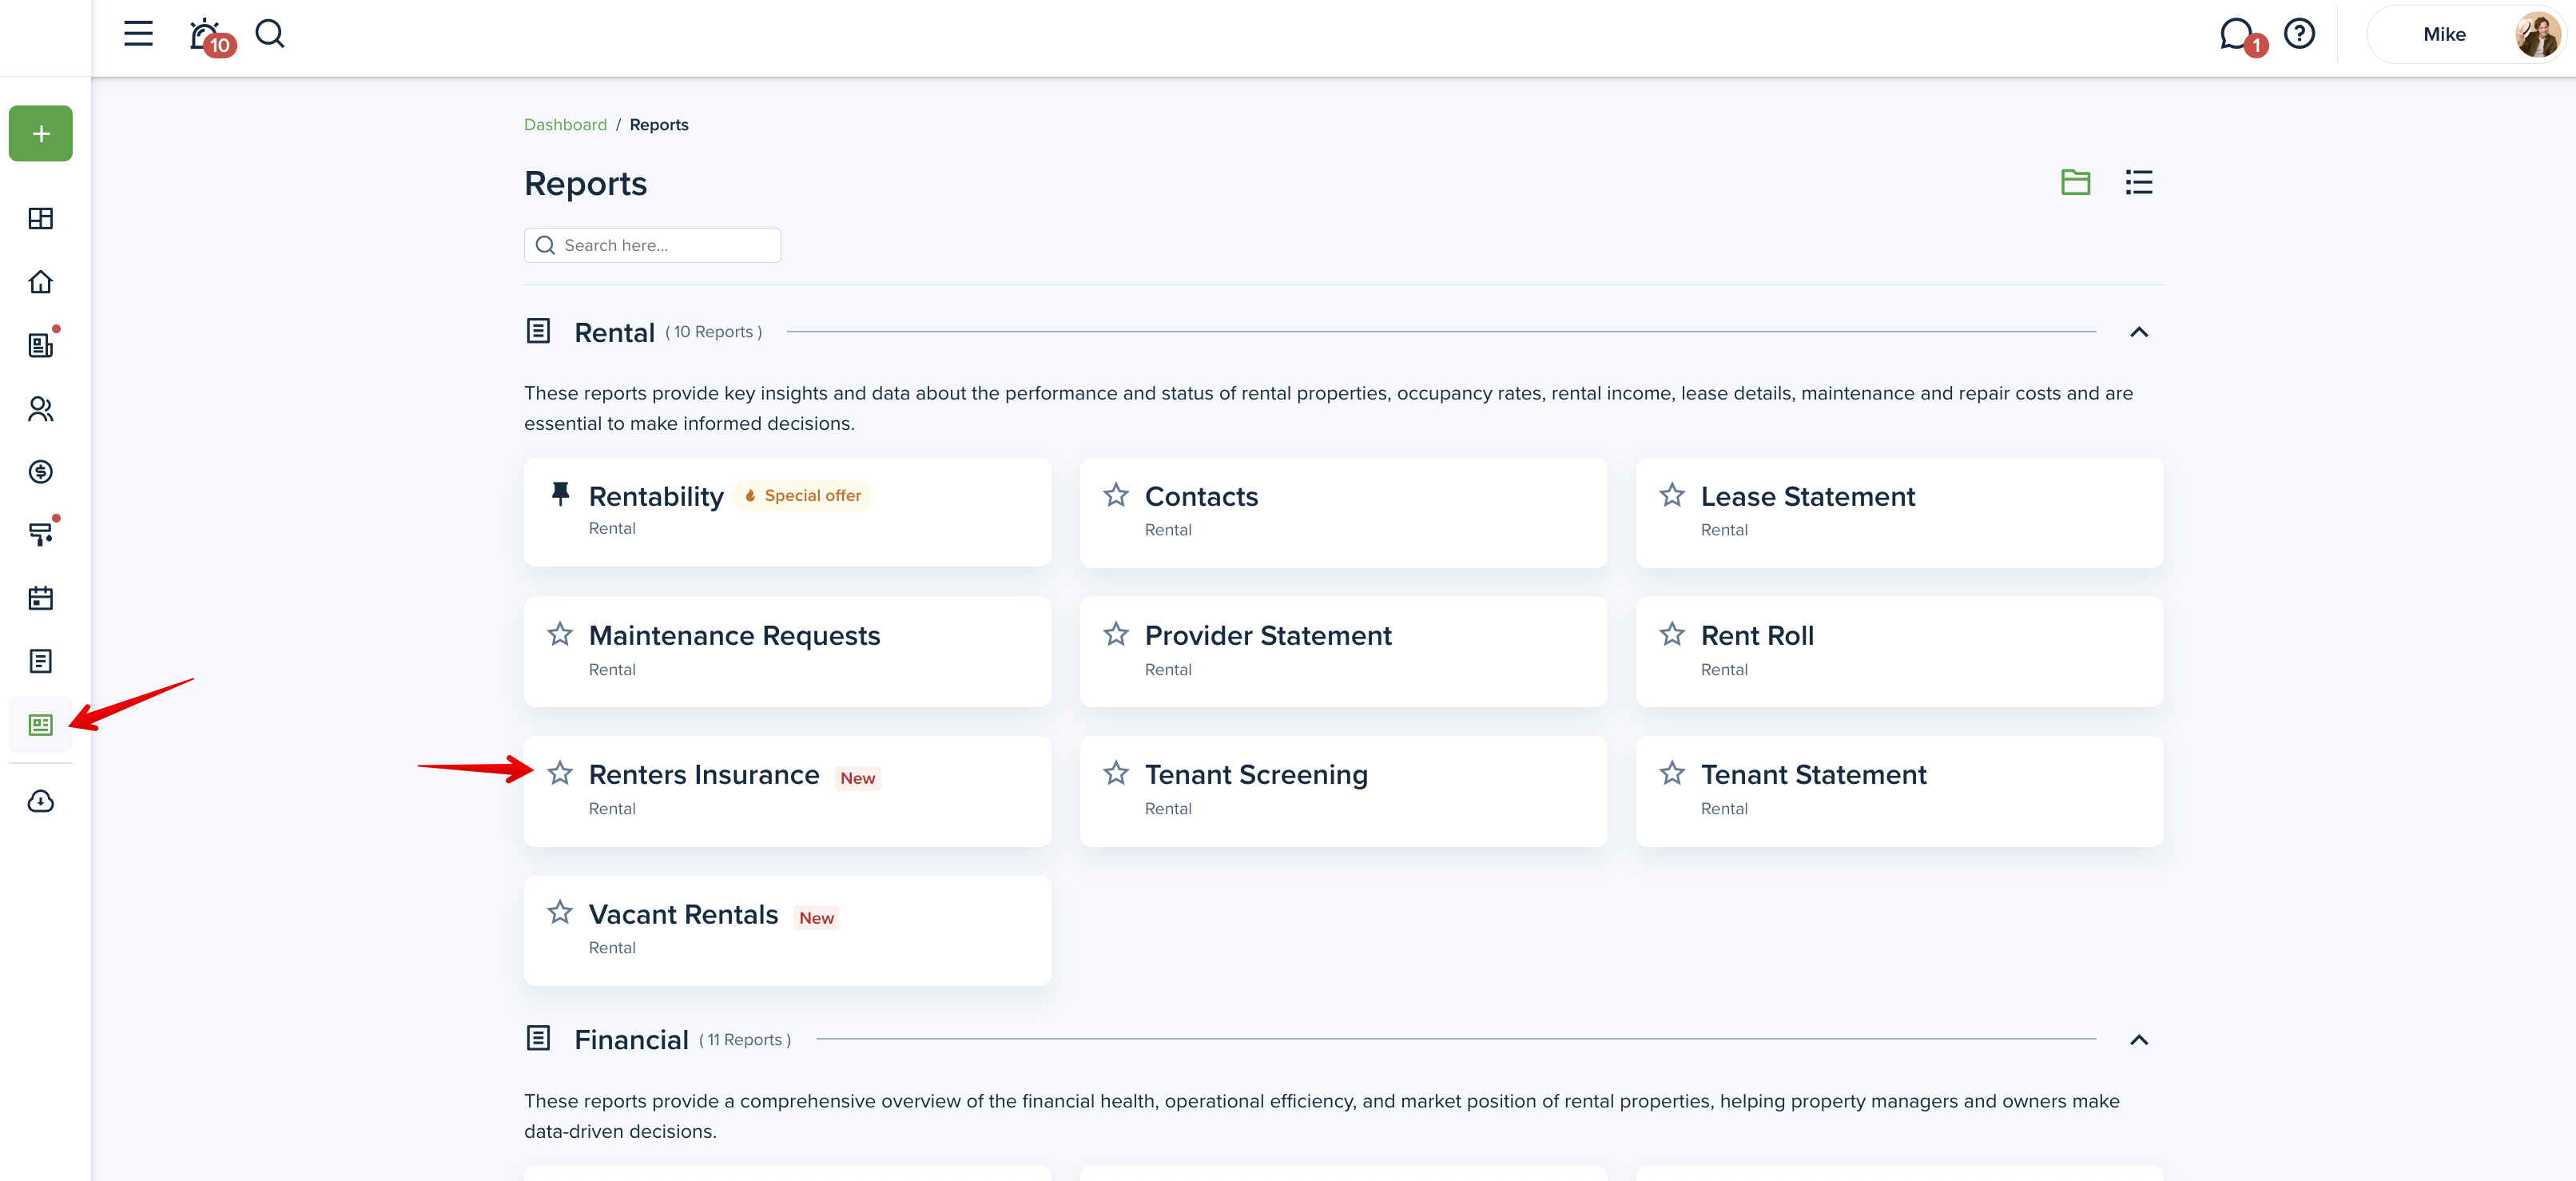The image size is (2576, 1181).
Task: Open the hamburger menu
Action: pyautogui.click(x=138, y=34)
